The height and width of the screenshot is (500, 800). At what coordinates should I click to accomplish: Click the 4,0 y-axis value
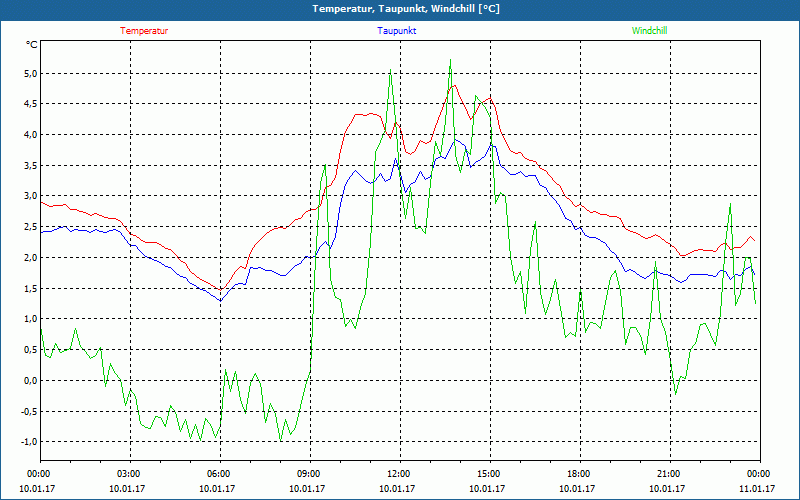click(x=31, y=135)
